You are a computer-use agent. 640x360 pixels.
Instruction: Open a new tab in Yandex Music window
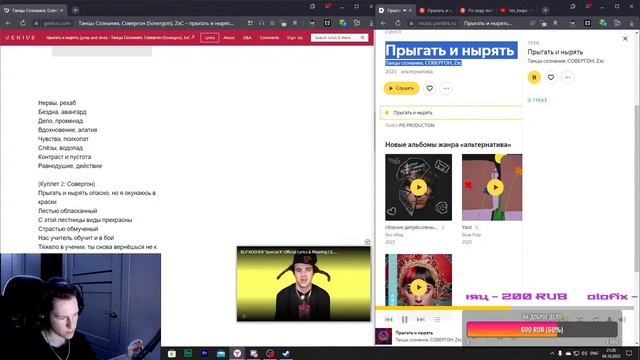click(x=545, y=10)
